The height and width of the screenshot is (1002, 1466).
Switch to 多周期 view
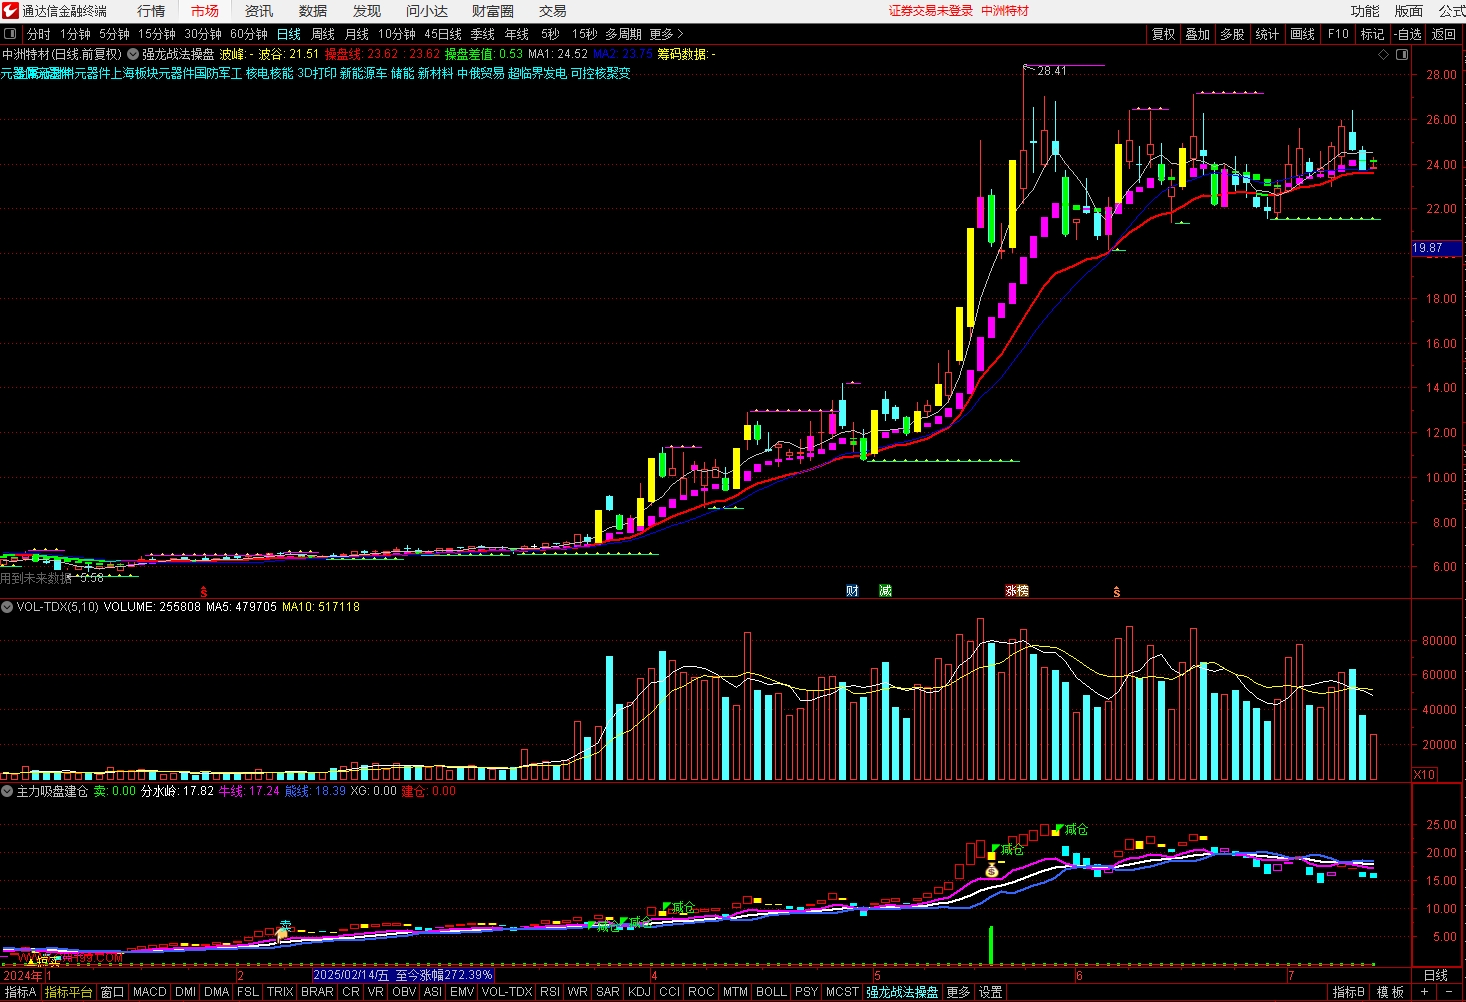point(623,34)
